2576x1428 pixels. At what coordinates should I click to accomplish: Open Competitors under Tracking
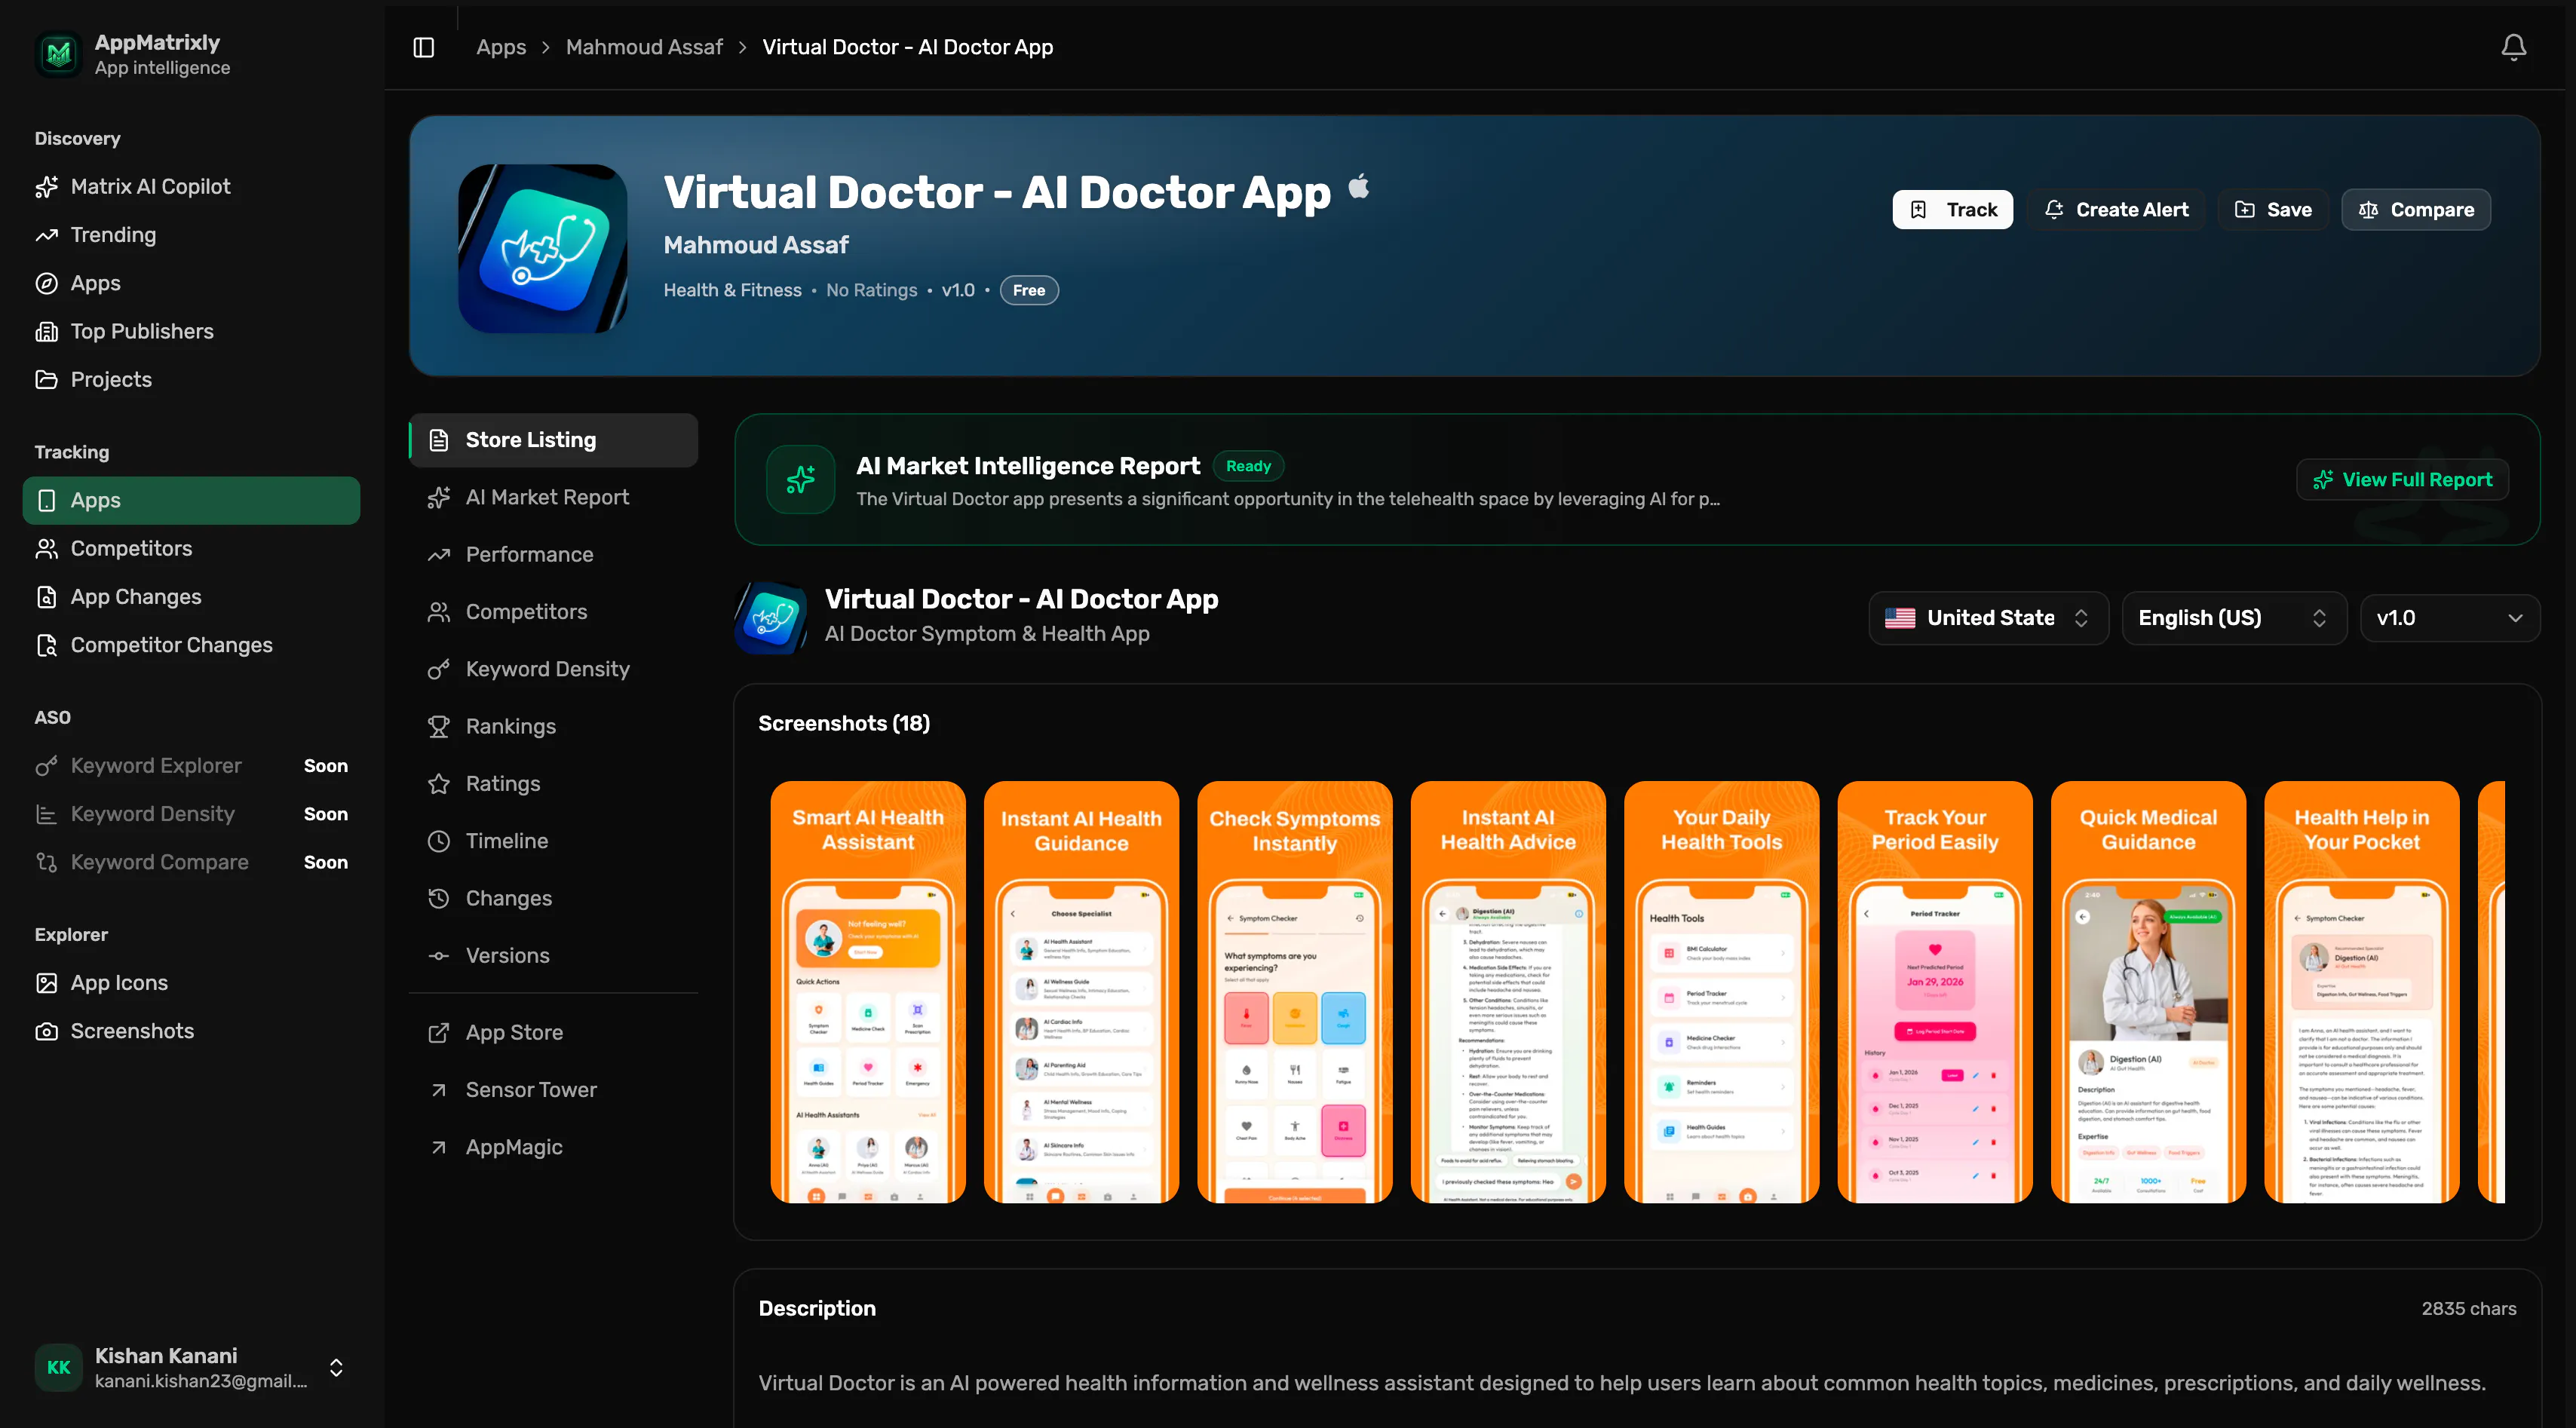[191, 548]
